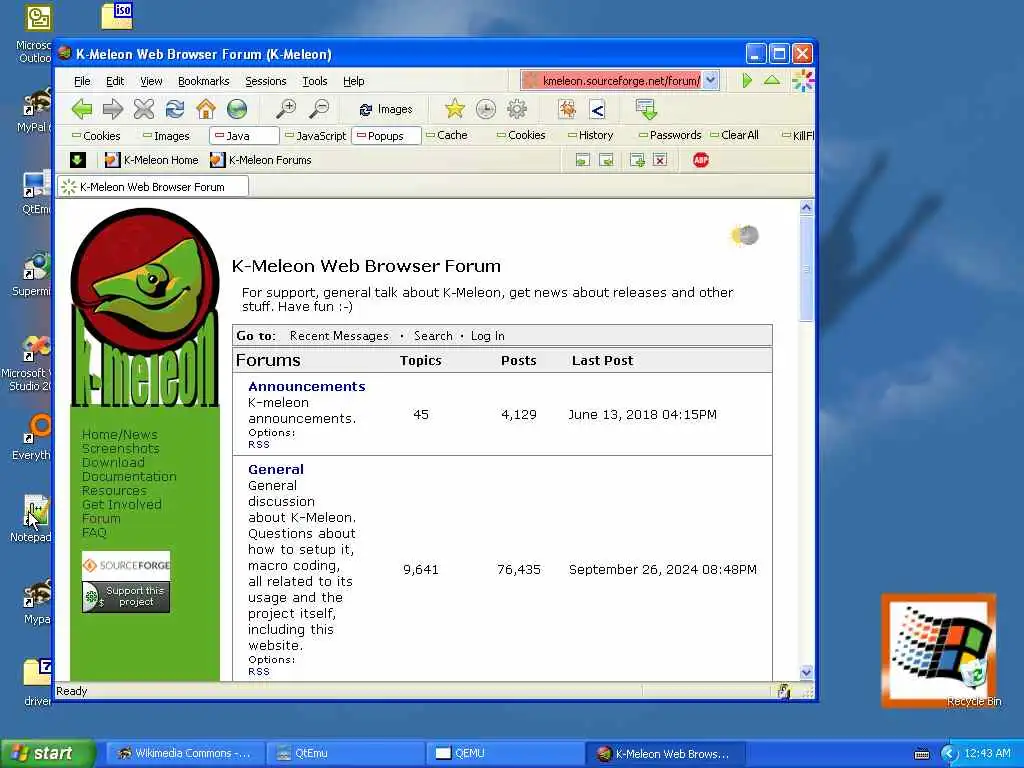This screenshot has height=768, width=1024.
Task: Click the Windows Start button
Action: click(x=47, y=753)
